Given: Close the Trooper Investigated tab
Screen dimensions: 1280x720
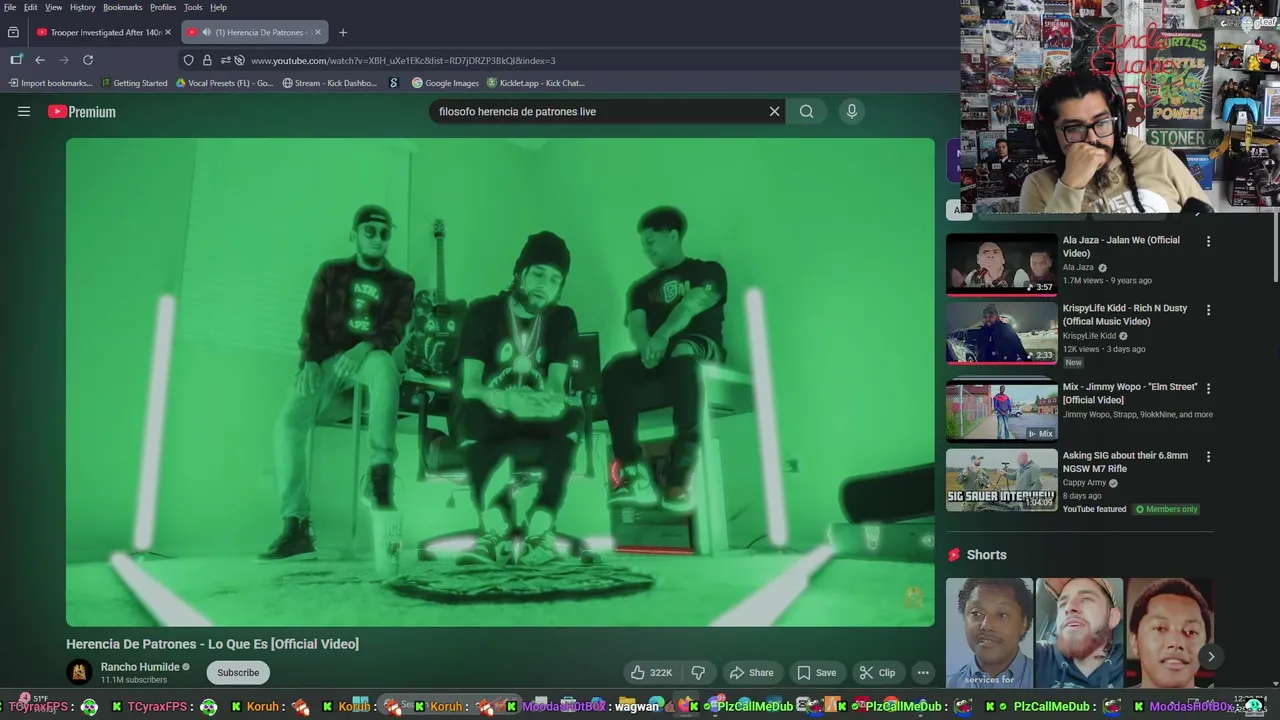Looking at the screenshot, I should (x=168, y=32).
